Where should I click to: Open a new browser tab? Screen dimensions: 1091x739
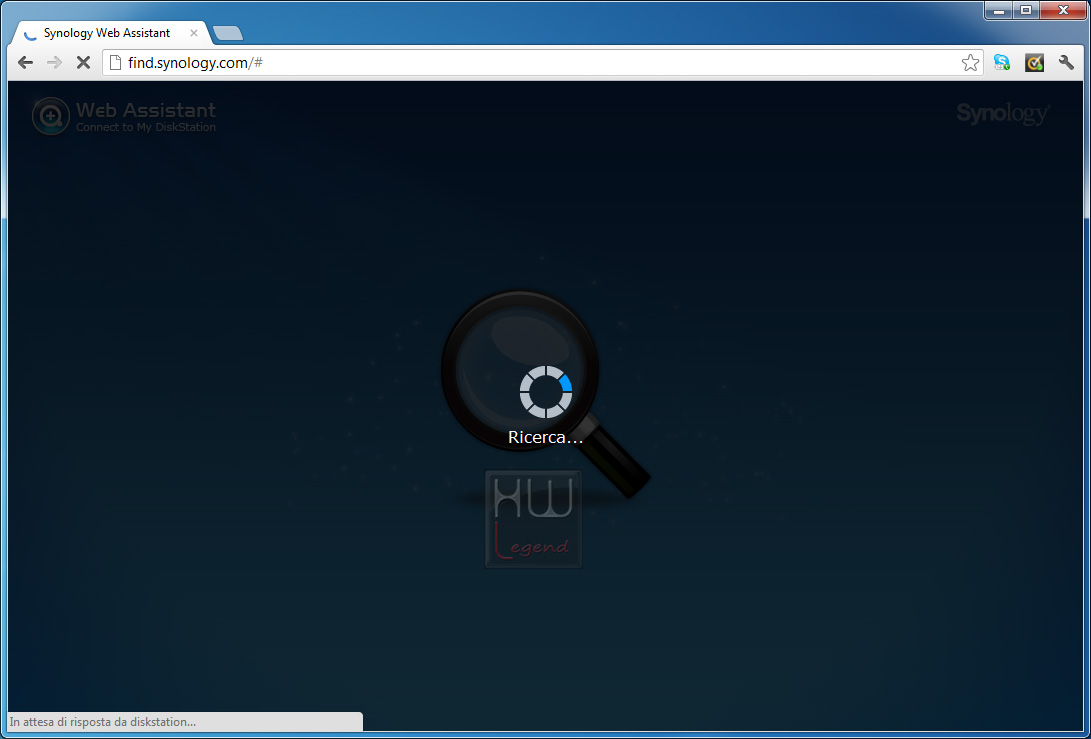pyautogui.click(x=228, y=33)
